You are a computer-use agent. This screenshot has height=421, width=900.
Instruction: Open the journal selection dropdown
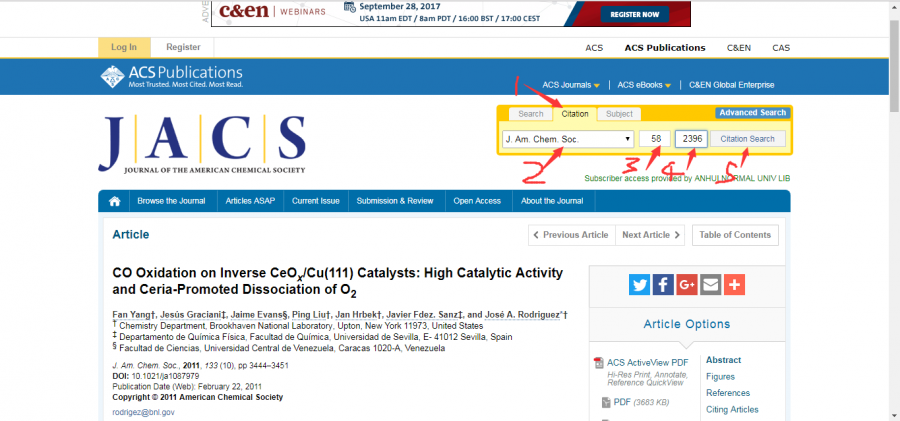[568, 139]
